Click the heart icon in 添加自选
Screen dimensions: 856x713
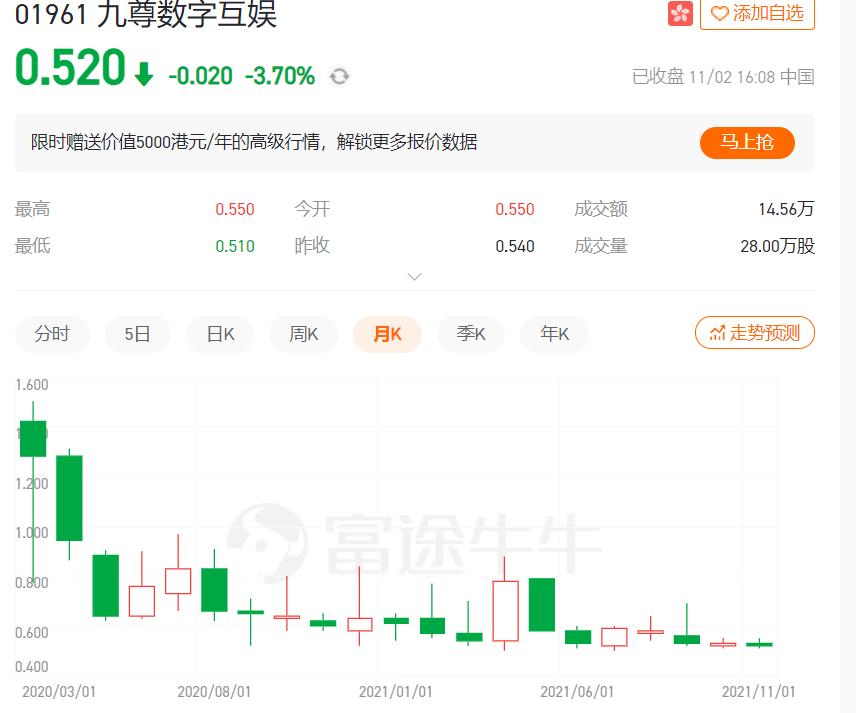coord(720,14)
